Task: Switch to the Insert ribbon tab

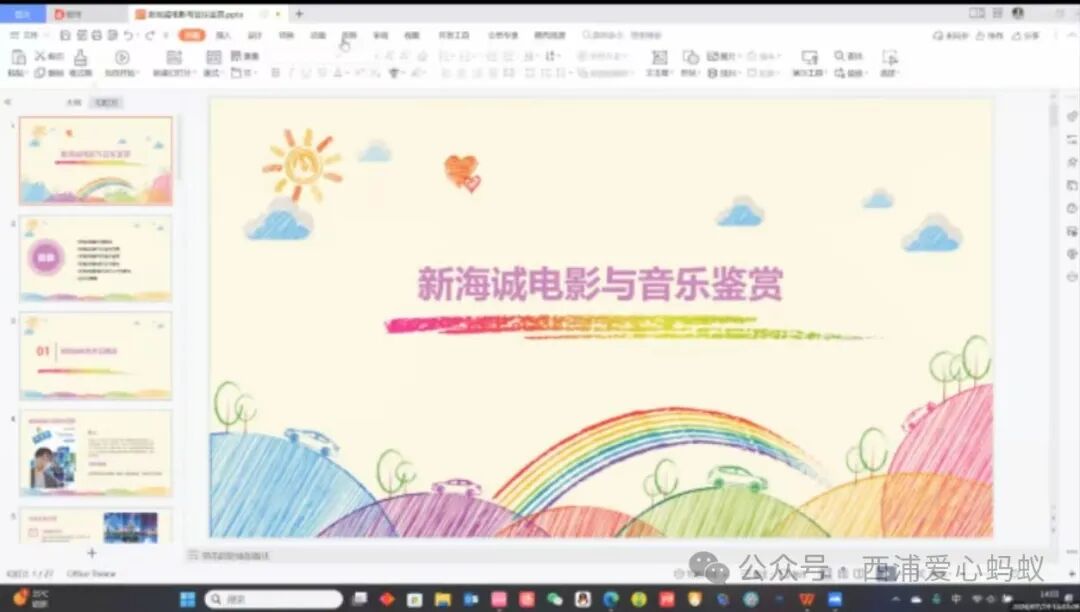Action: 223,35
